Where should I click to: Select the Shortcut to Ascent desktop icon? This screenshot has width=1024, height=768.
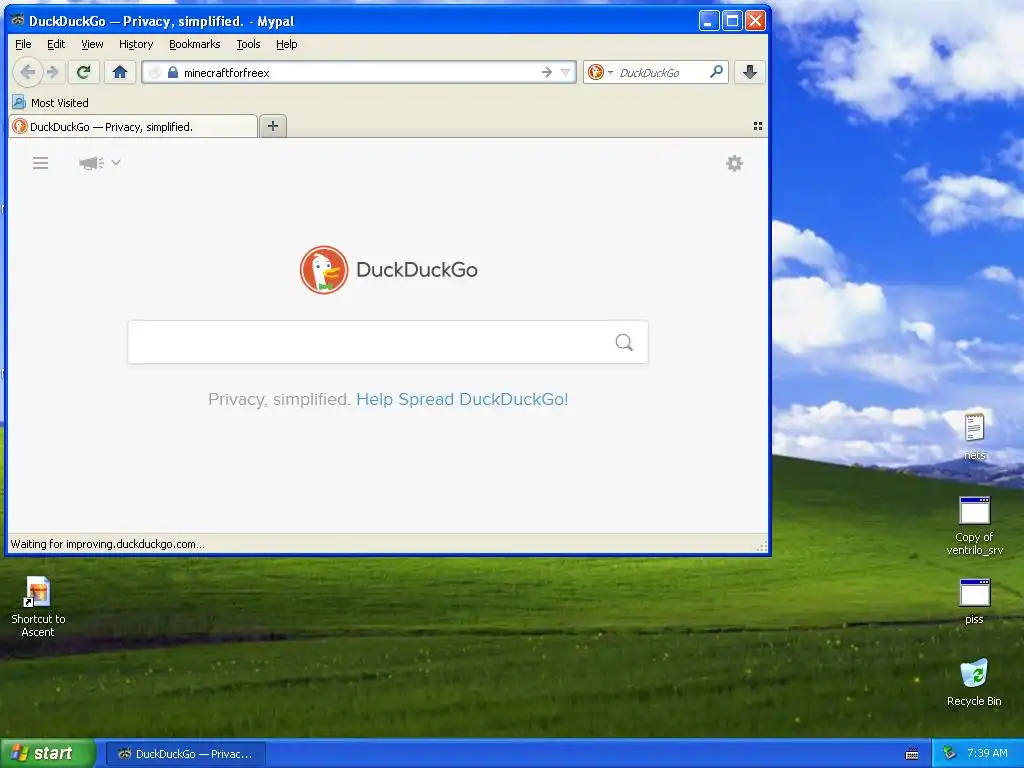38,607
